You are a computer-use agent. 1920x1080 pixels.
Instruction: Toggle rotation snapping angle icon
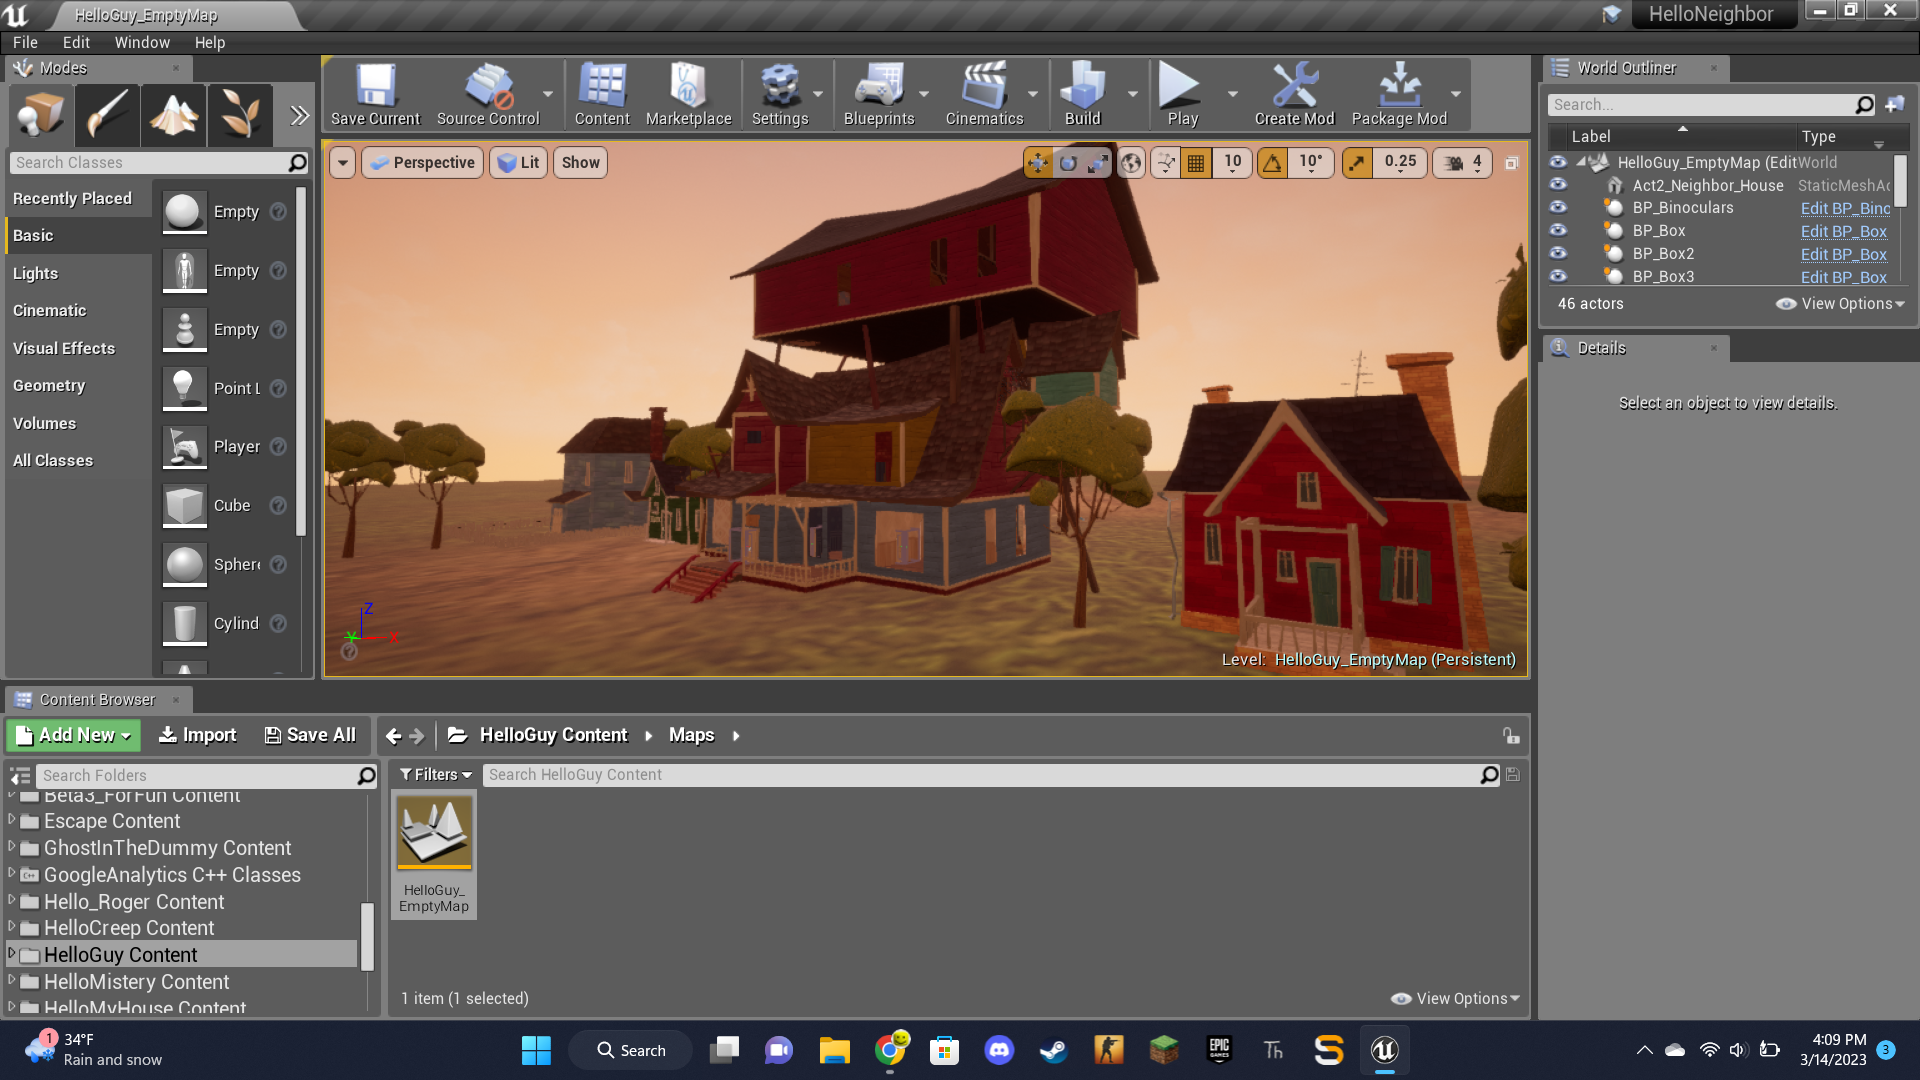pyautogui.click(x=1272, y=163)
